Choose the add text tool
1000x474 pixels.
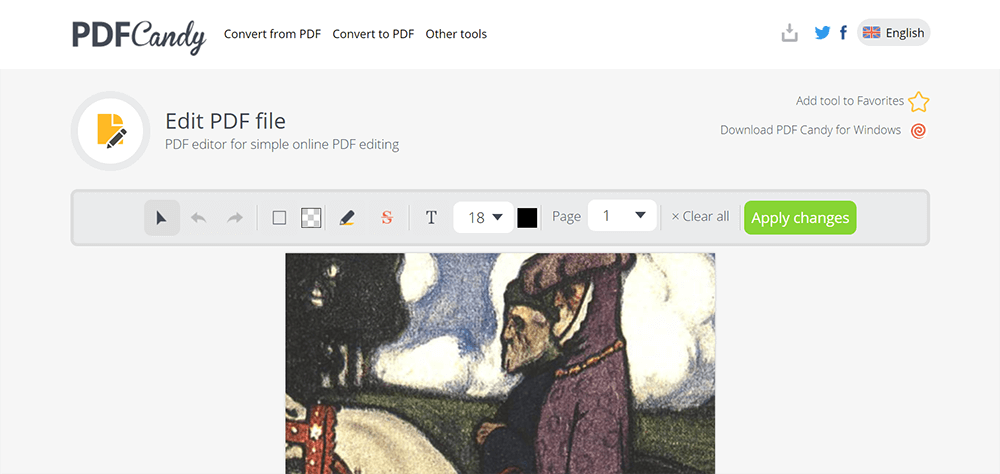coord(431,218)
